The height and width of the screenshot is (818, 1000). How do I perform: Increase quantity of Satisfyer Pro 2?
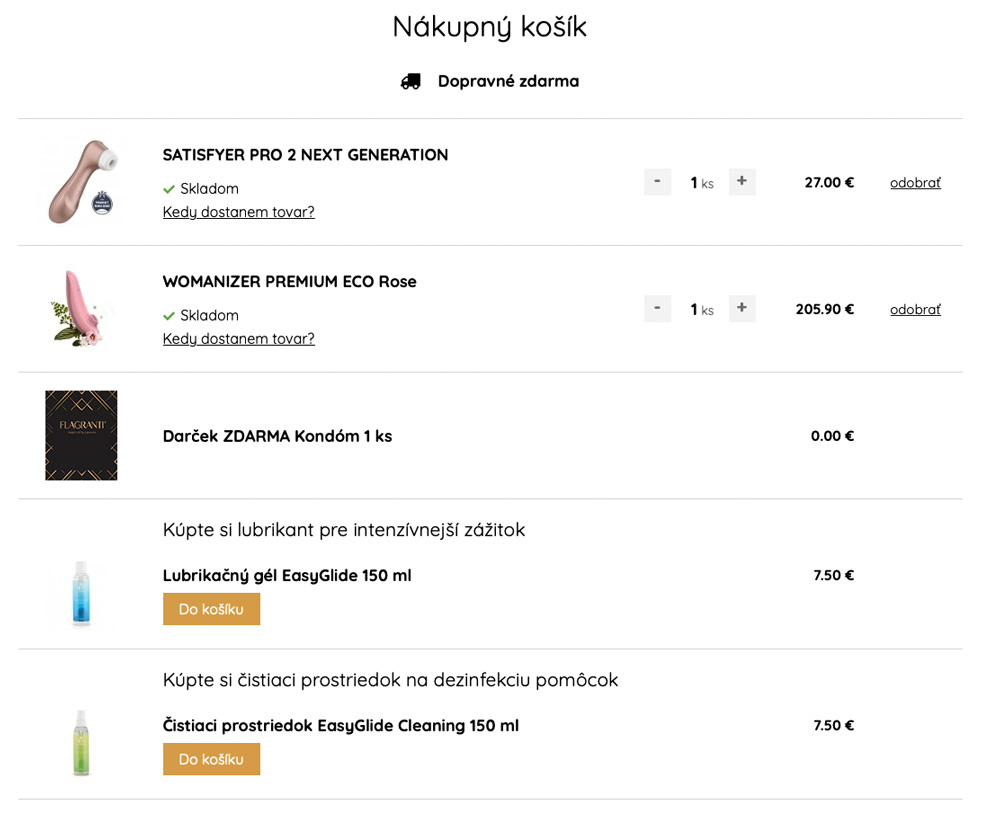742,182
